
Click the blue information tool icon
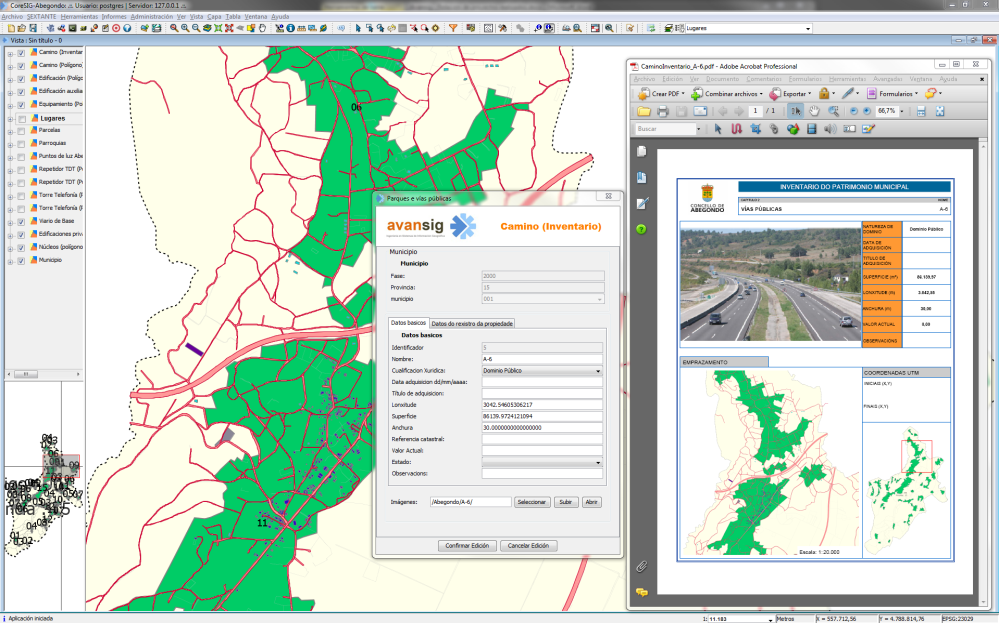(291, 28)
